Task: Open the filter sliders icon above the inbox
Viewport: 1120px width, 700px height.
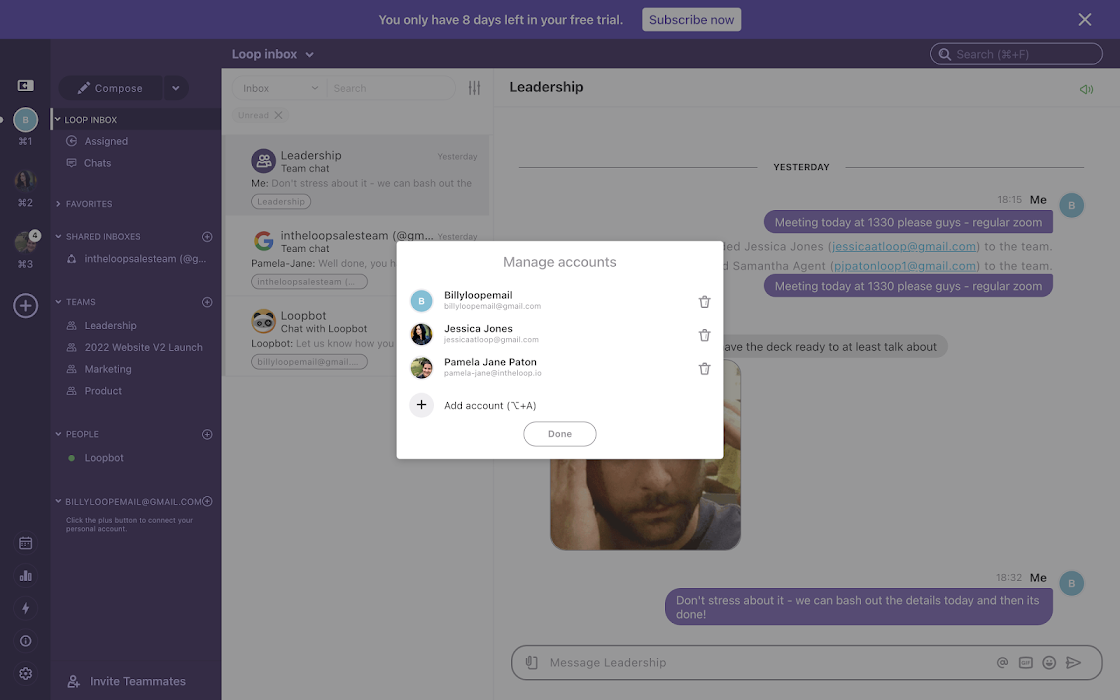Action: tap(474, 87)
